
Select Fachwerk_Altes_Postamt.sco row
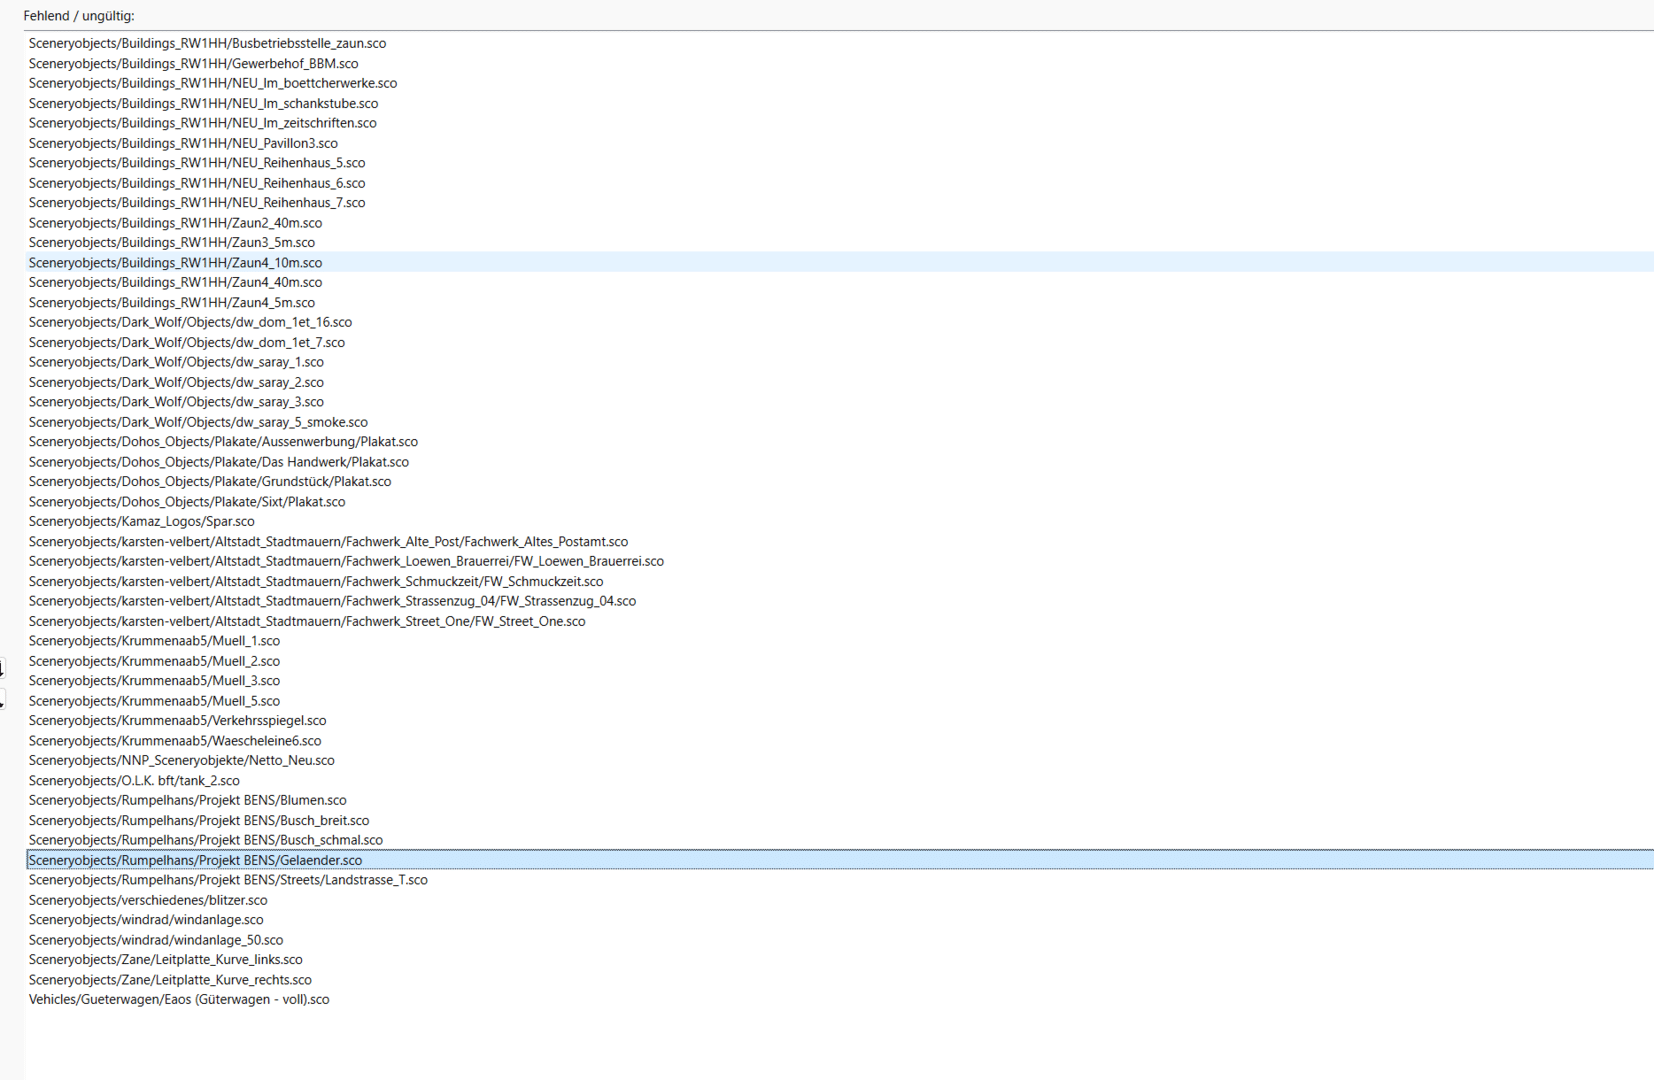click(328, 541)
